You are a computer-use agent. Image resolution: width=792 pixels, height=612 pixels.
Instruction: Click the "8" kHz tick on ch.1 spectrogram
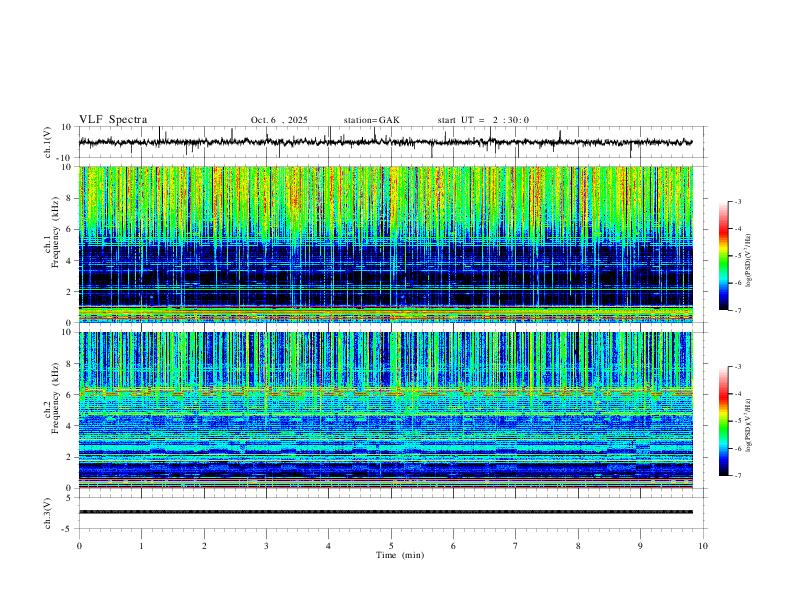point(70,198)
